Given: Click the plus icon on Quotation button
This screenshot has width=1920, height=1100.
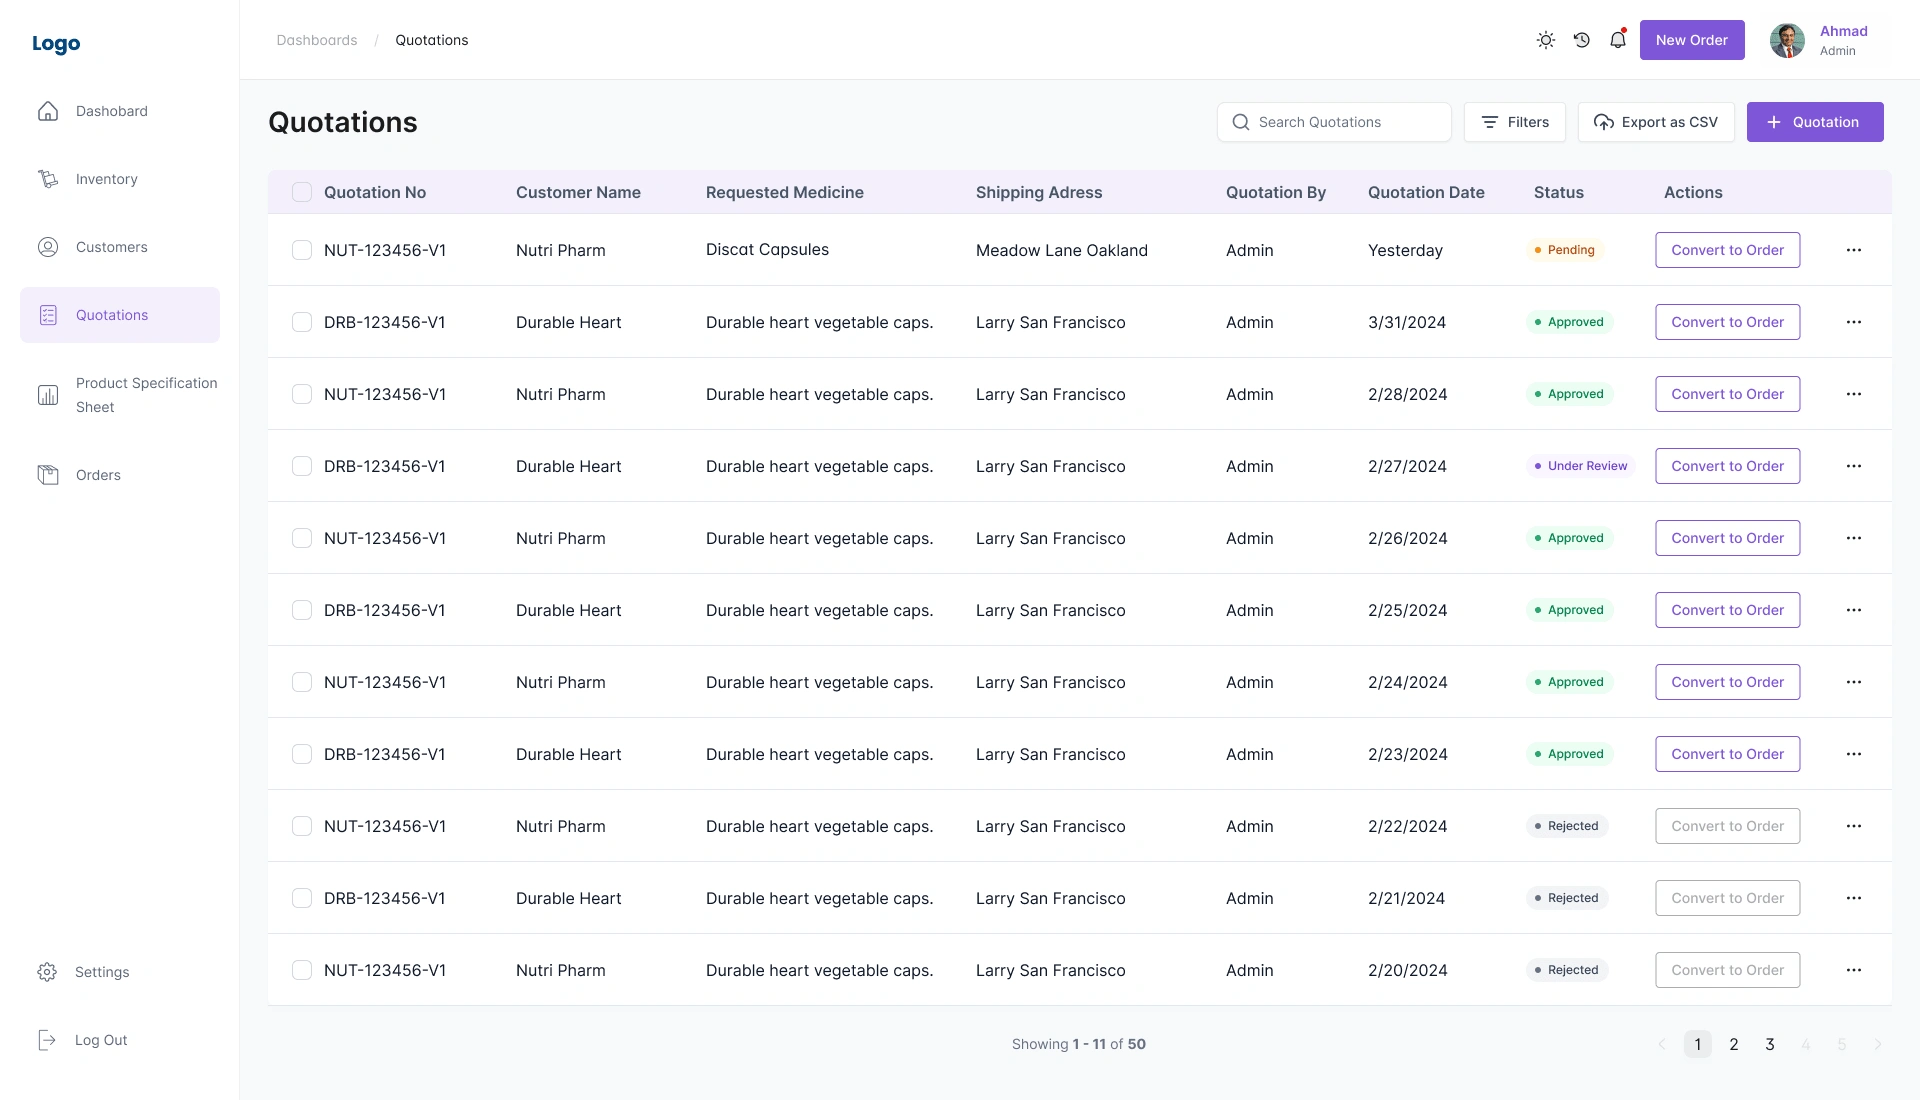Looking at the screenshot, I should click(1774, 122).
